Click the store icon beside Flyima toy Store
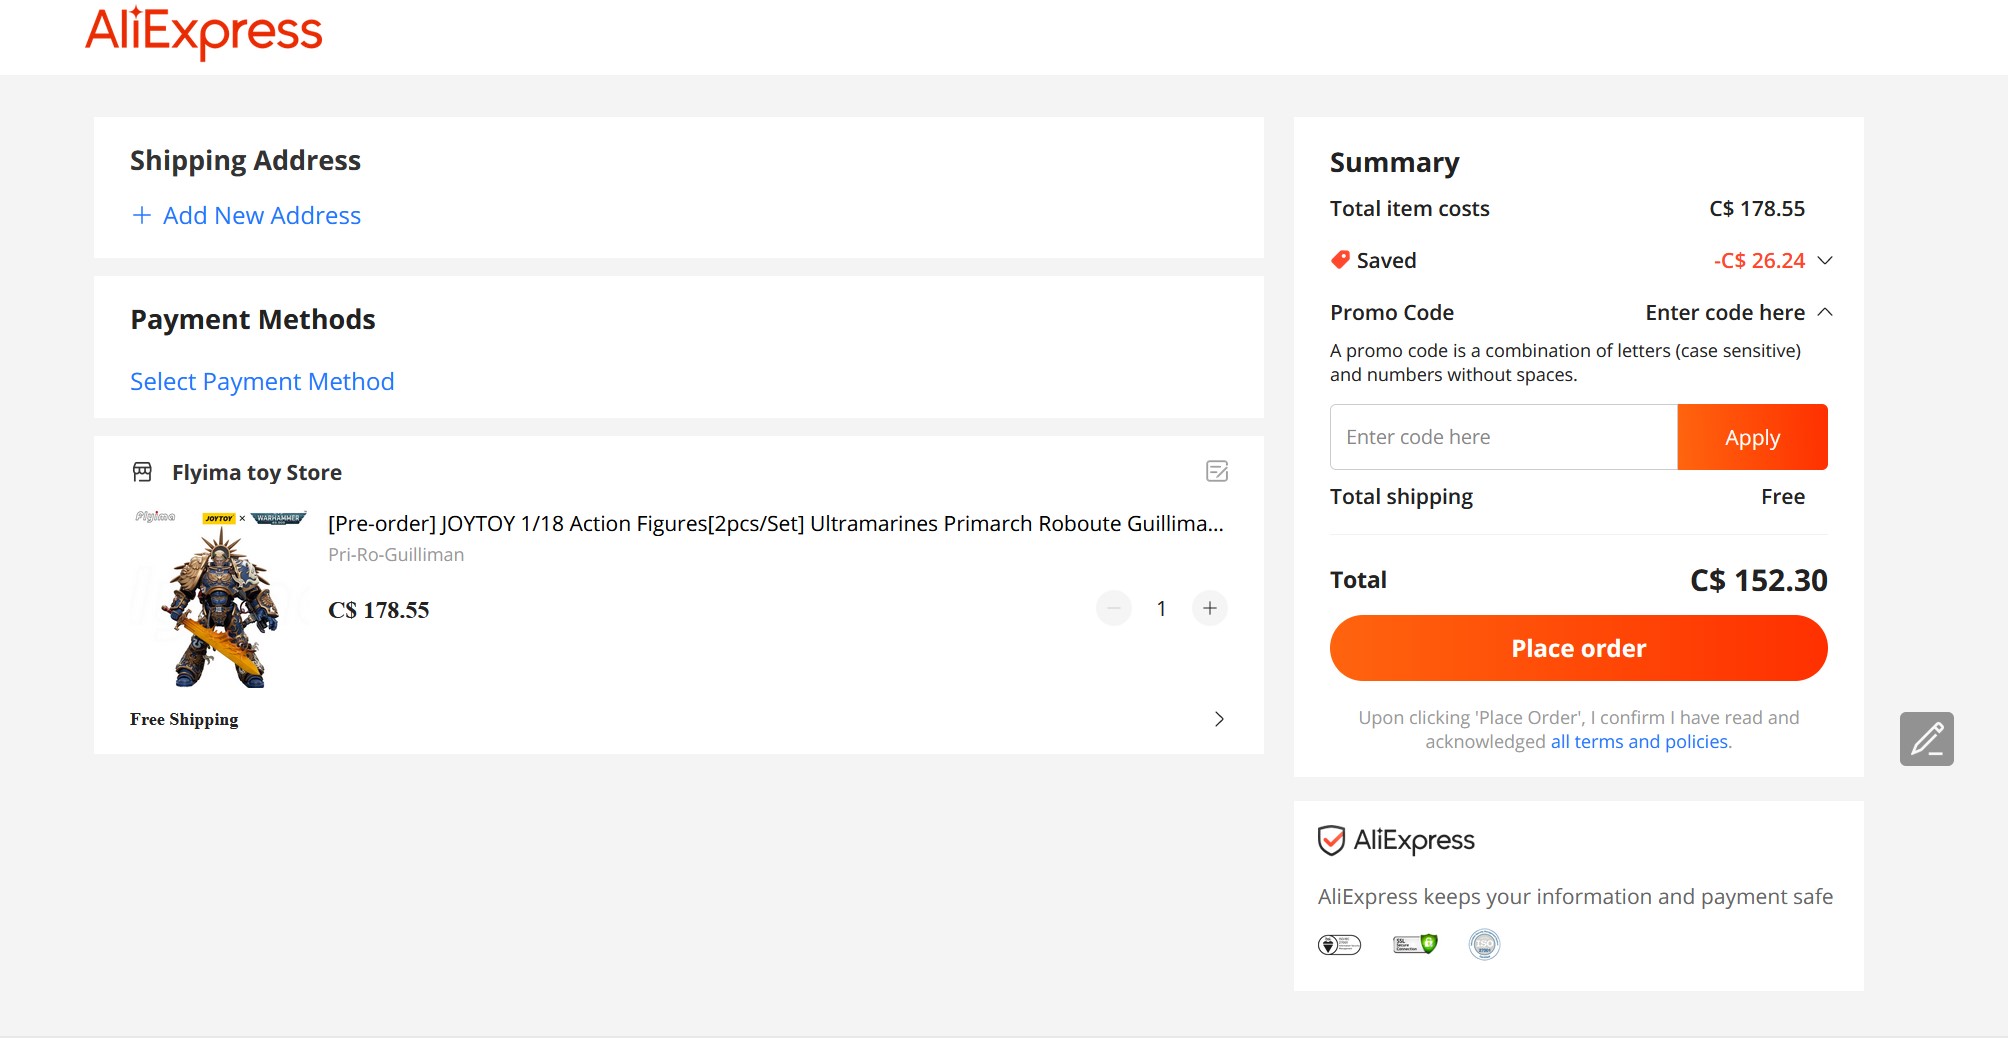This screenshot has width=2008, height=1038. (x=143, y=471)
